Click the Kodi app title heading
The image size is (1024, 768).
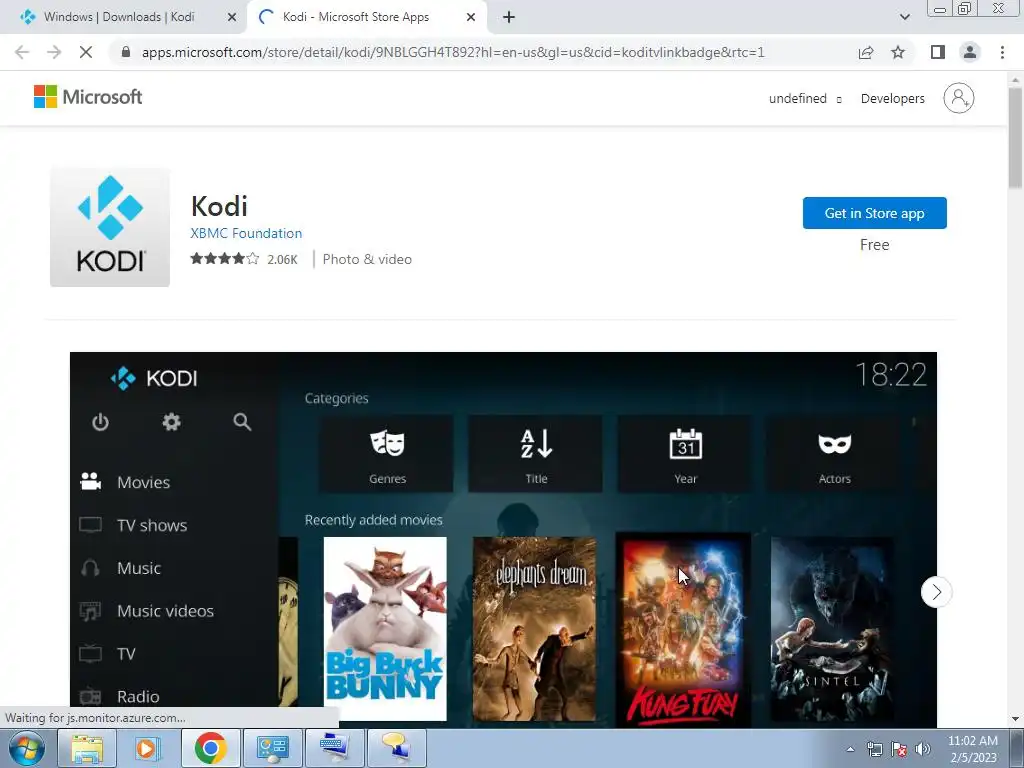[219, 206]
